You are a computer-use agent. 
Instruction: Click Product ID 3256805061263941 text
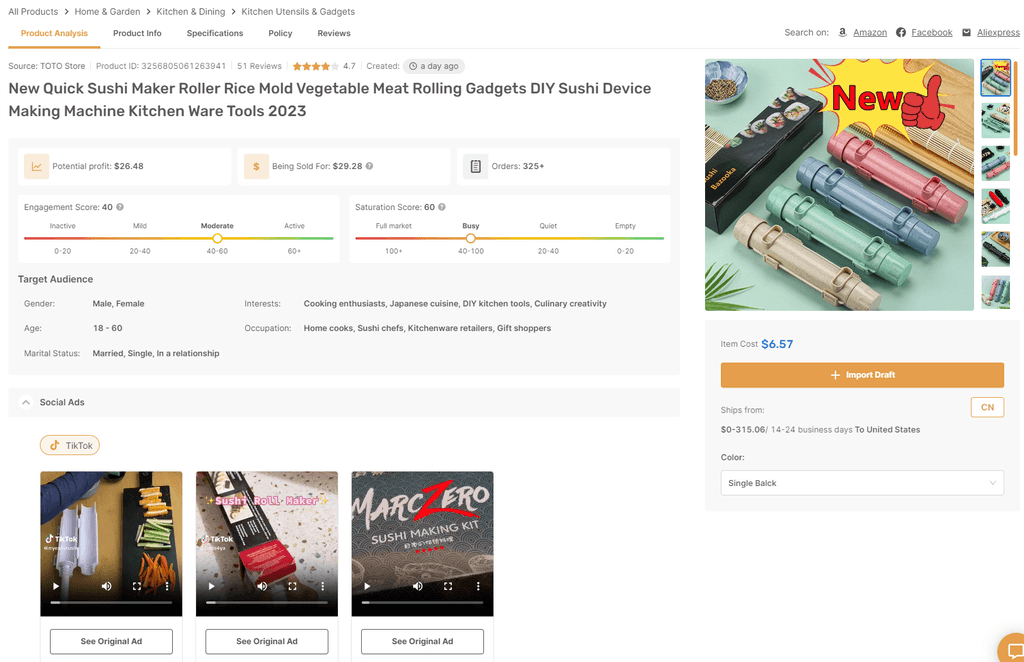pyautogui.click(x=161, y=66)
